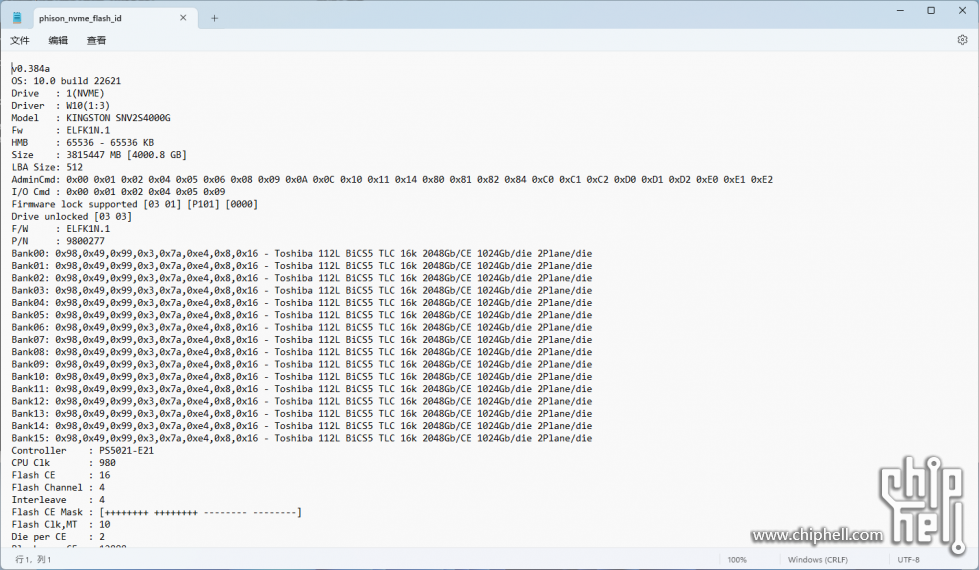Click the AdminCmd line
The height and width of the screenshot is (570, 979).
pos(392,180)
